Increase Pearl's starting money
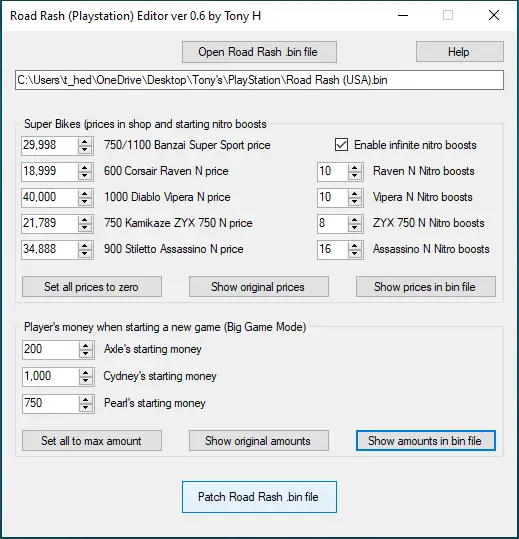 click(x=86, y=399)
